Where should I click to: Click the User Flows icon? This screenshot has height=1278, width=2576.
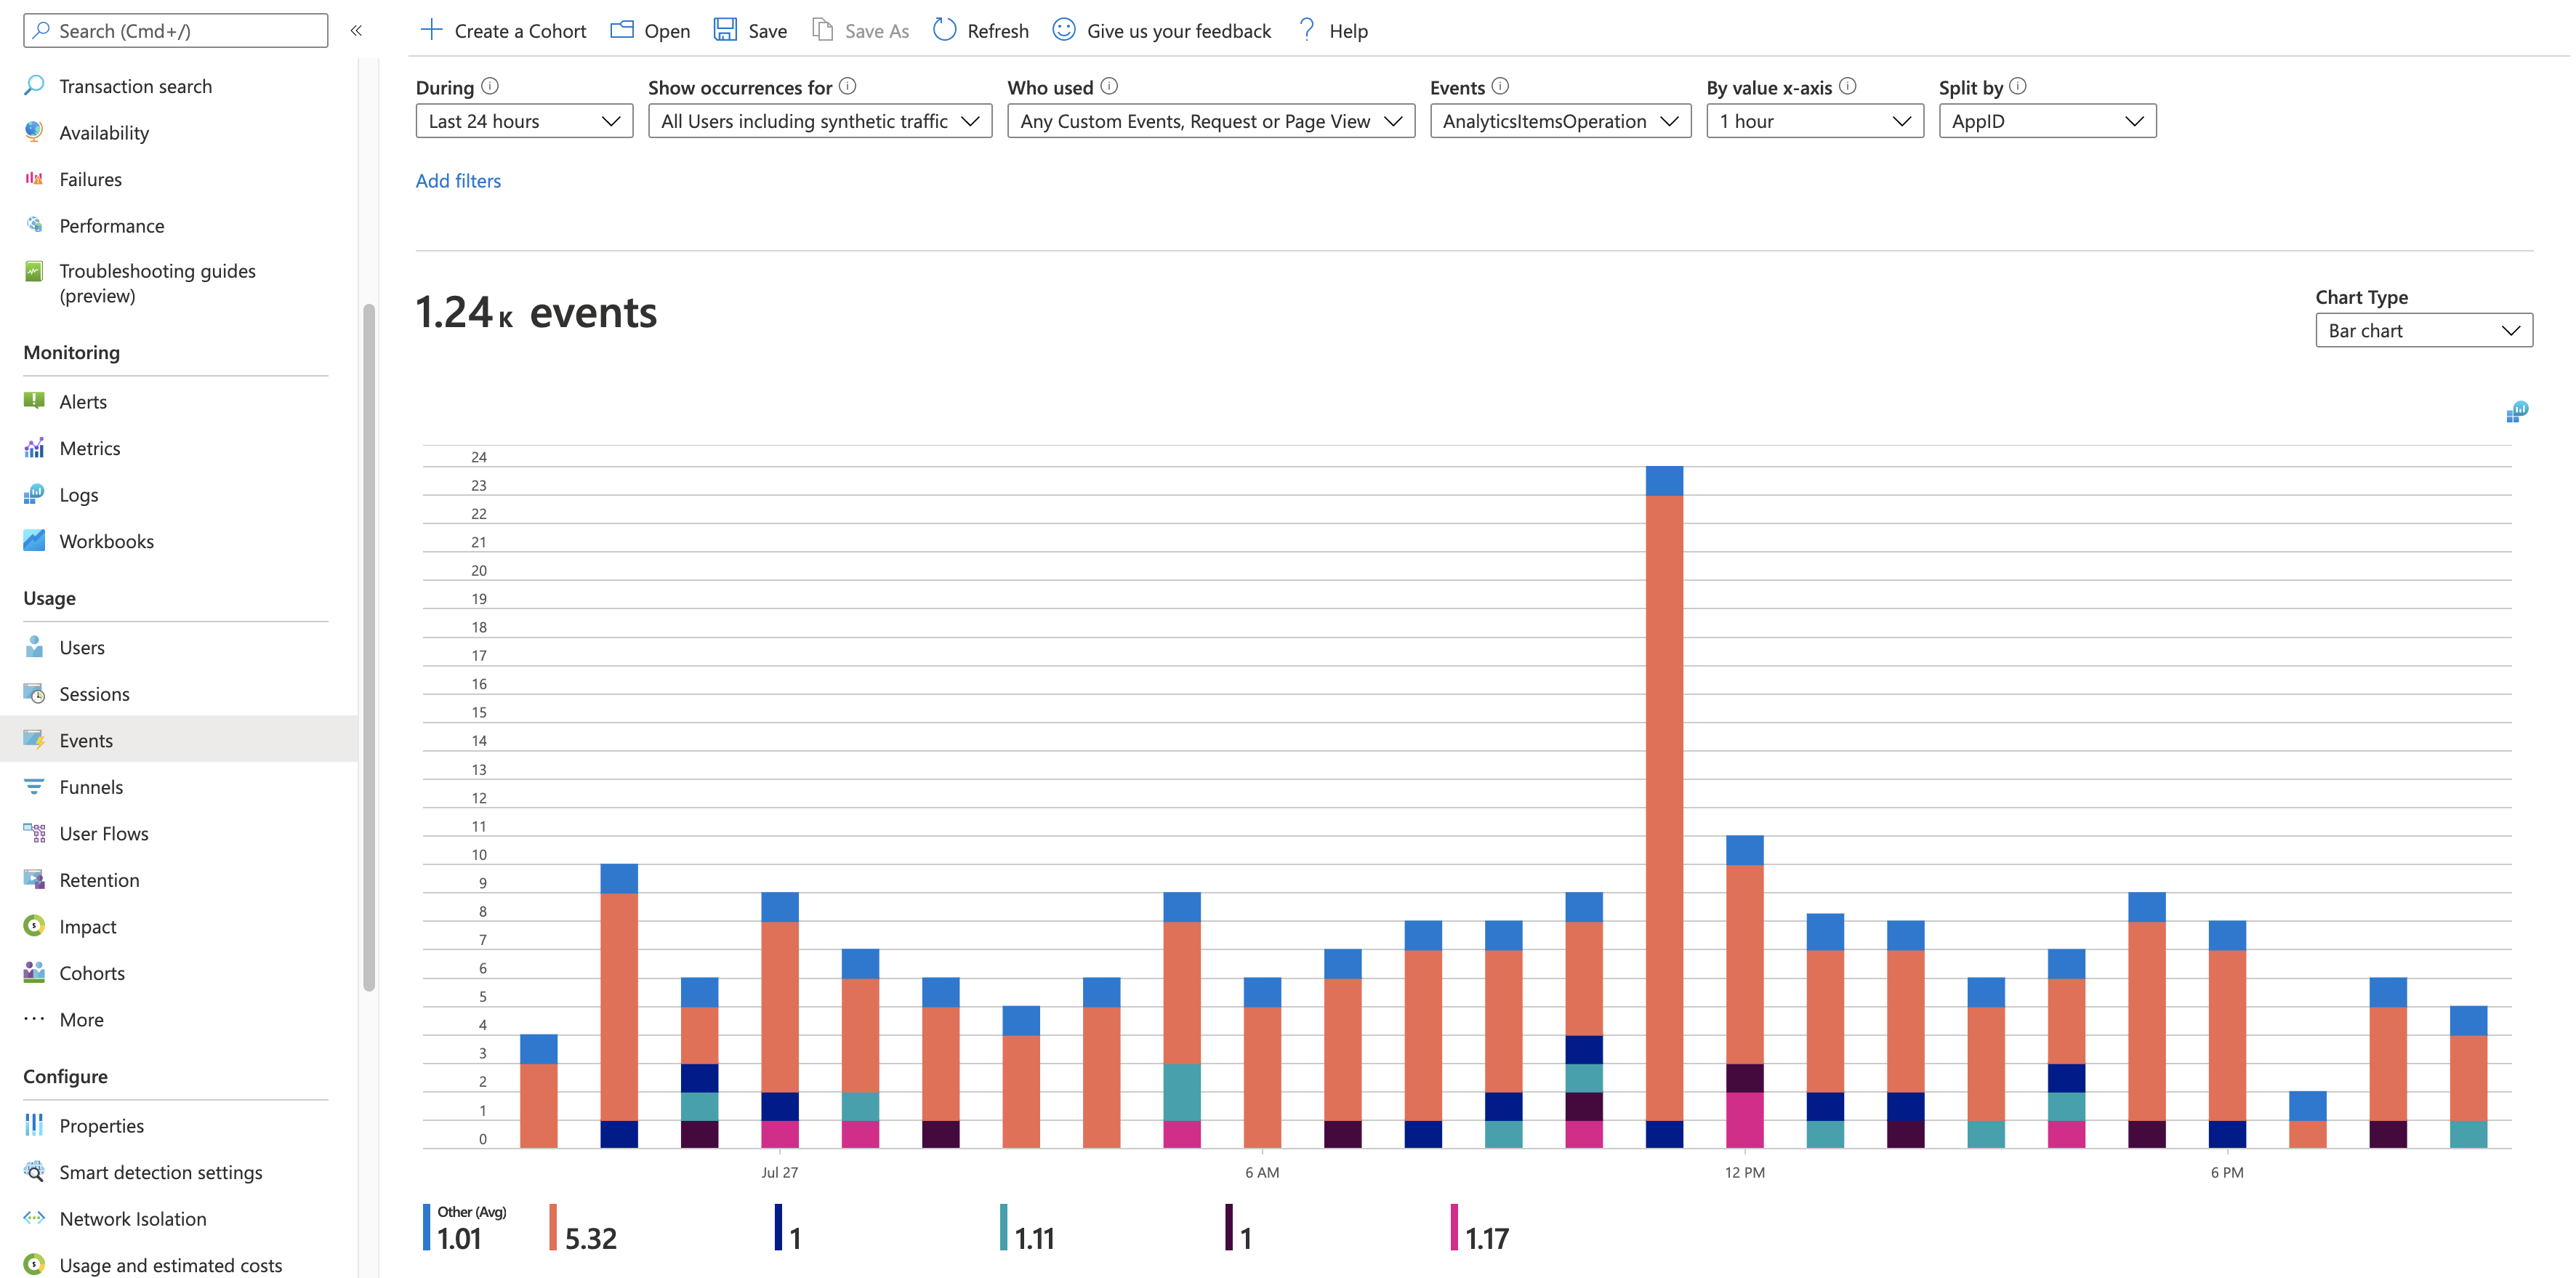pos(31,833)
